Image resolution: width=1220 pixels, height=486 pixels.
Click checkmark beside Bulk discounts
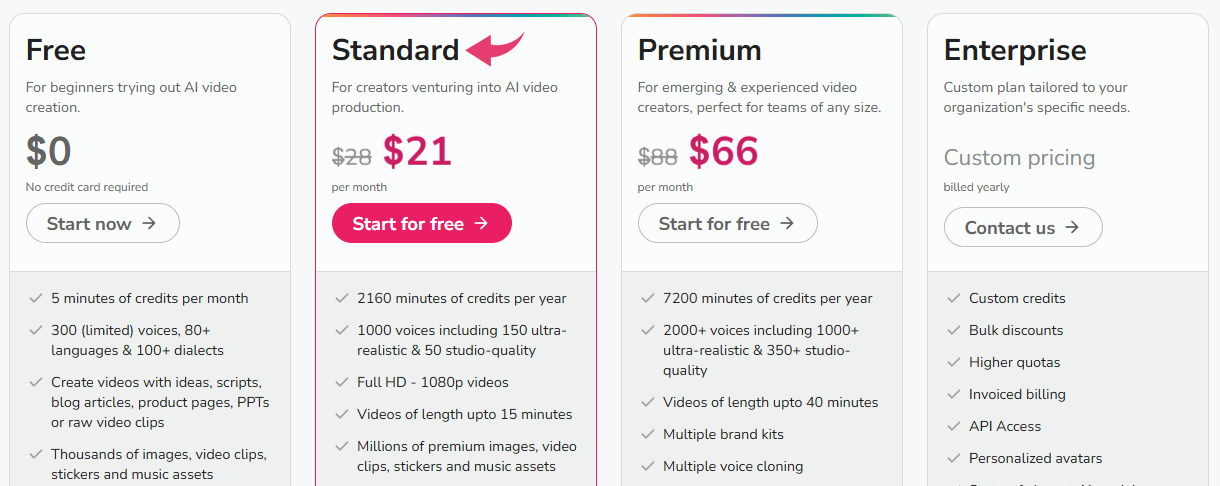952,330
